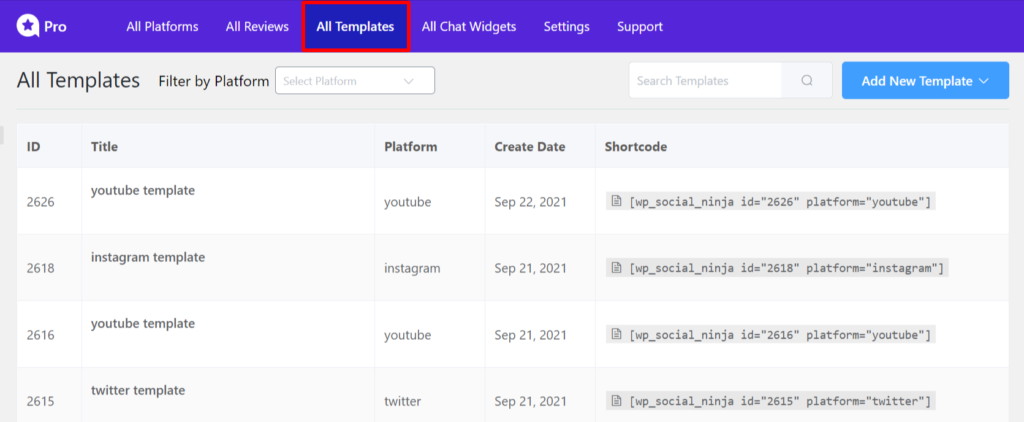Viewport: 1024px width, 422px height.
Task: Copy shortcode icon for instagram template 2618
Action: pyautogui.click(x=615, y=268)
